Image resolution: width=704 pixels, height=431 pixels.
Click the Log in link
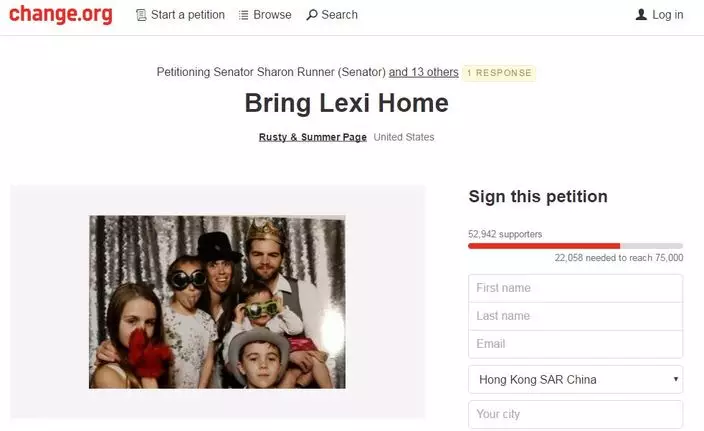[x=667, y=15]
